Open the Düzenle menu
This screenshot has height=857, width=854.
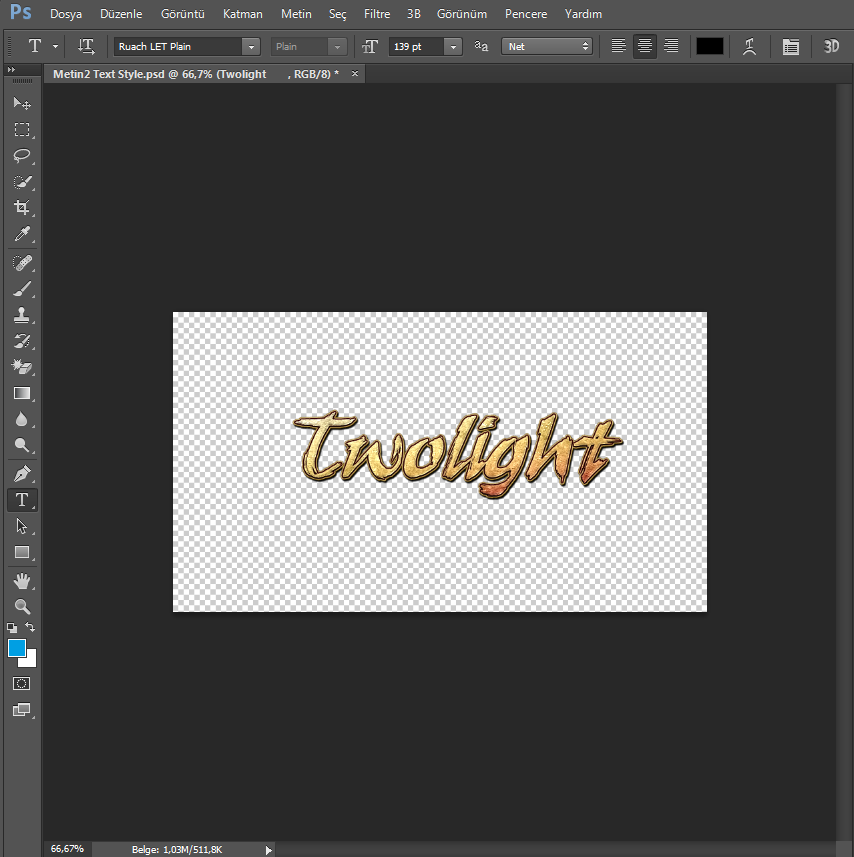[121, 14]
